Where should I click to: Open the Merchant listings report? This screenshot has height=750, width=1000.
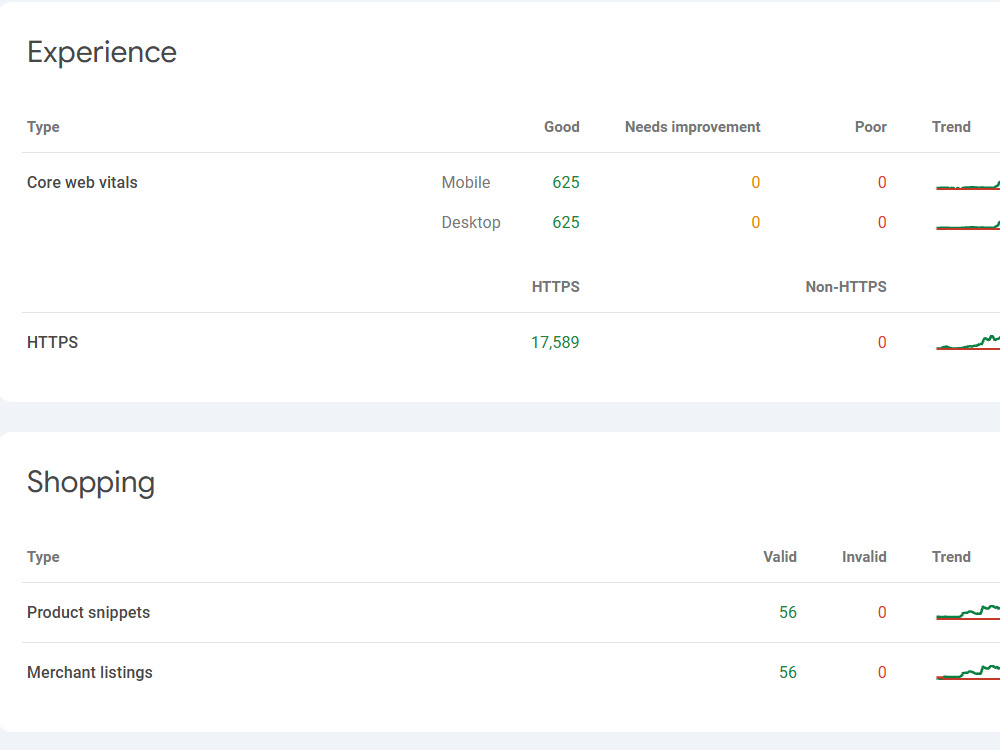(x=511, y=672)
